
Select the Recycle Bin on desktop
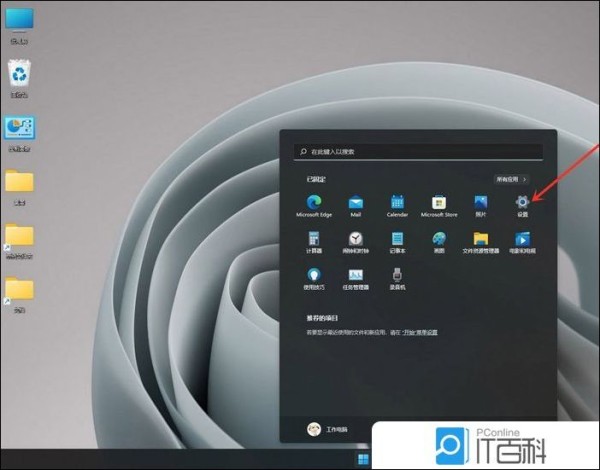point(19,79)
